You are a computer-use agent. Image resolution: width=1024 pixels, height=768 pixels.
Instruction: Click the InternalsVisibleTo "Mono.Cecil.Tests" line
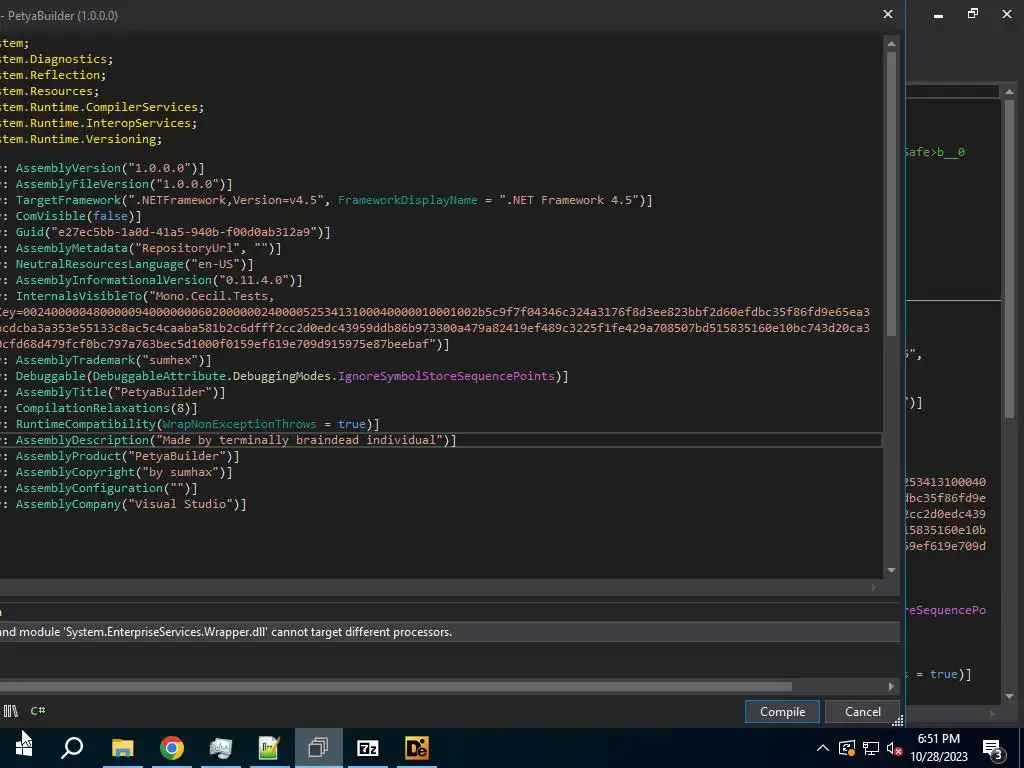click(x=137, y=296)
